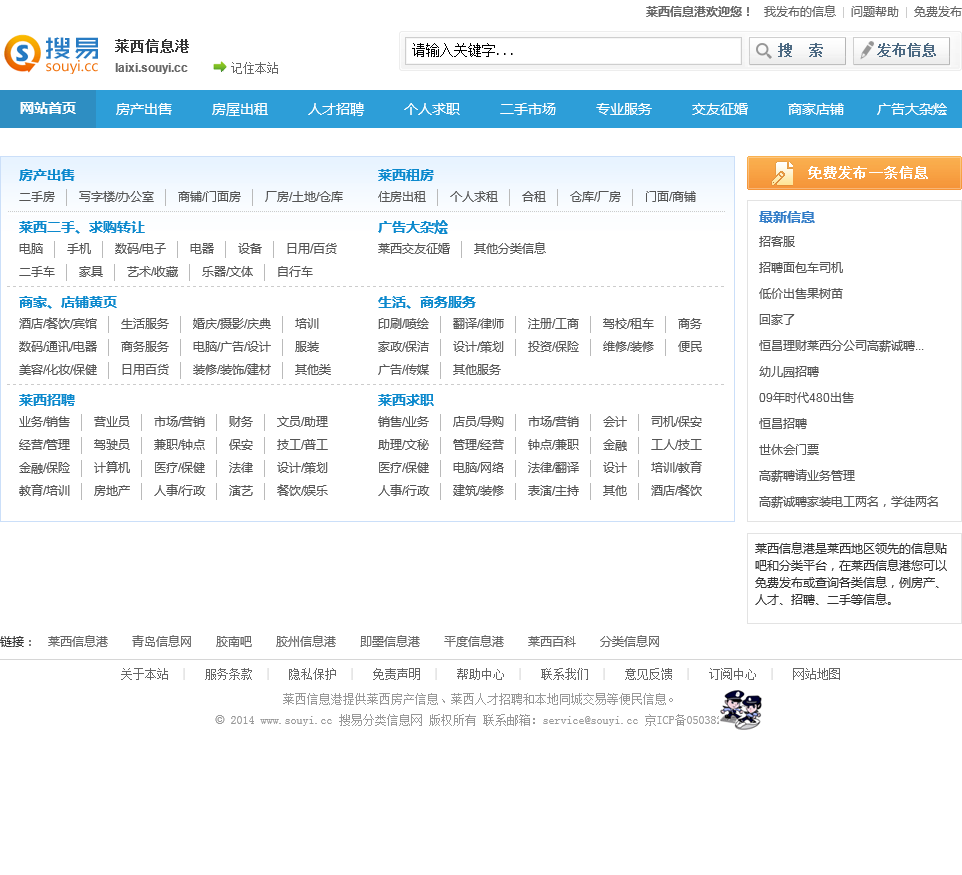Image resolution: width=962 pixels, height=875 pixels.
Task: Click the document icon on the orange banner
Action: point(782,173)
